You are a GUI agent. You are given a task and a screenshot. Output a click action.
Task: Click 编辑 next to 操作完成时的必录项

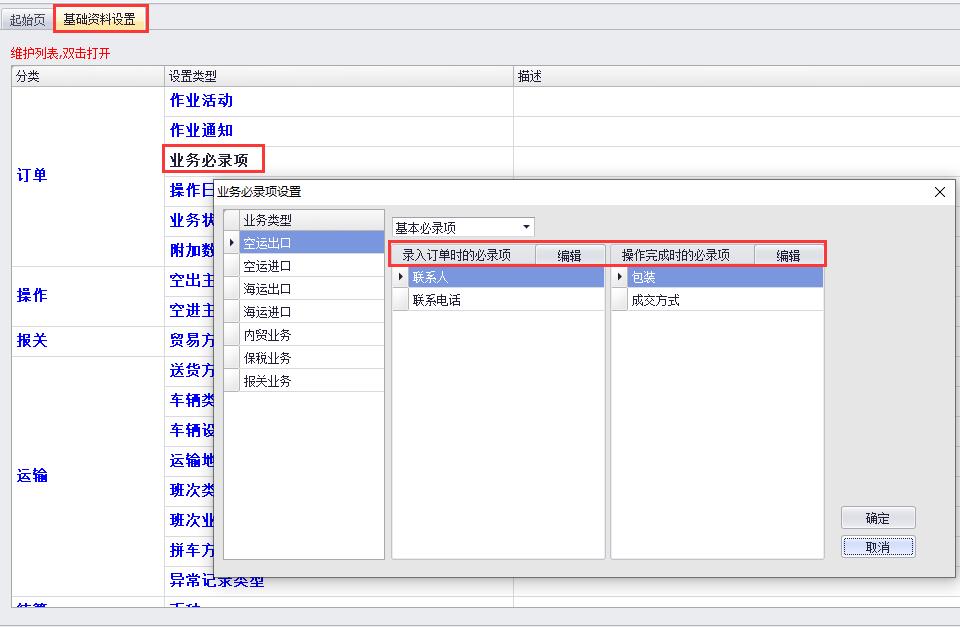(788, 255)
